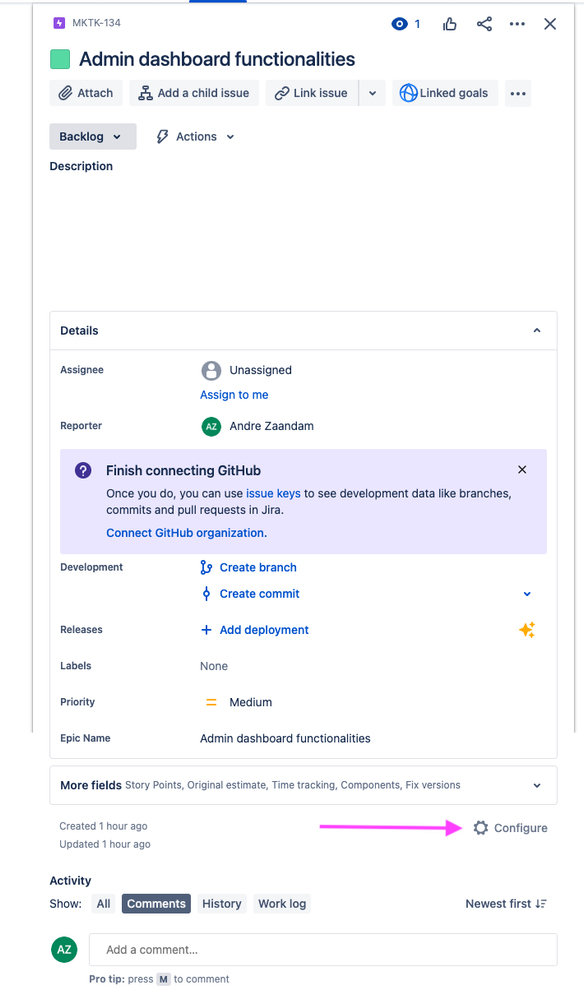
Task: Open the Configure gear icon
Action: pos(481,828)
